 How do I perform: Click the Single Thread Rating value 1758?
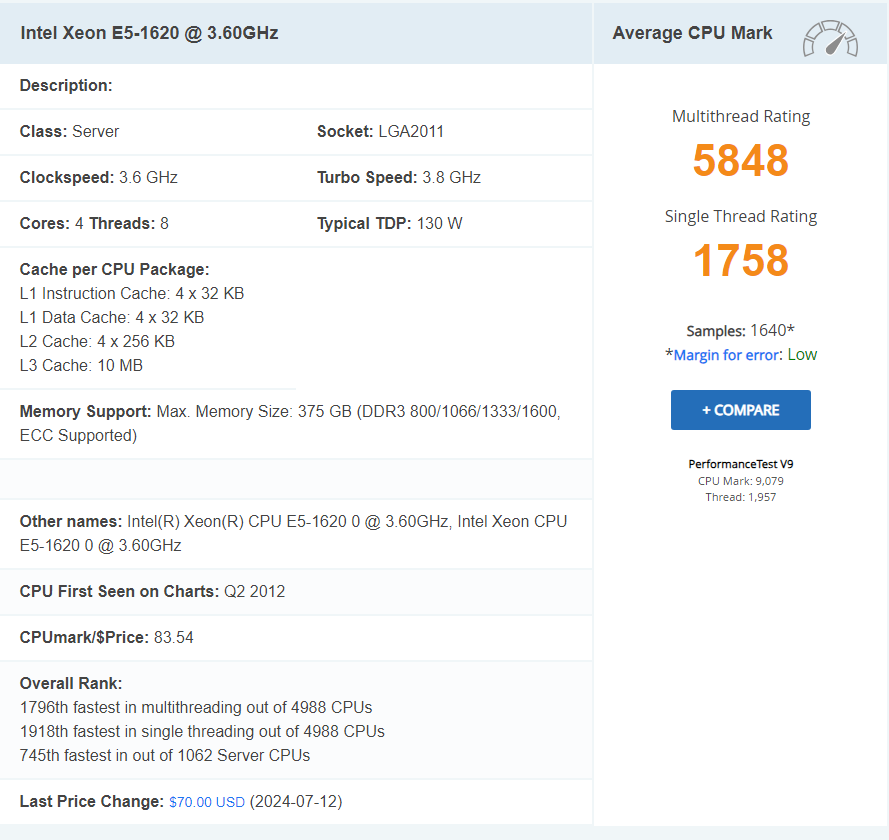pos(740,260)
